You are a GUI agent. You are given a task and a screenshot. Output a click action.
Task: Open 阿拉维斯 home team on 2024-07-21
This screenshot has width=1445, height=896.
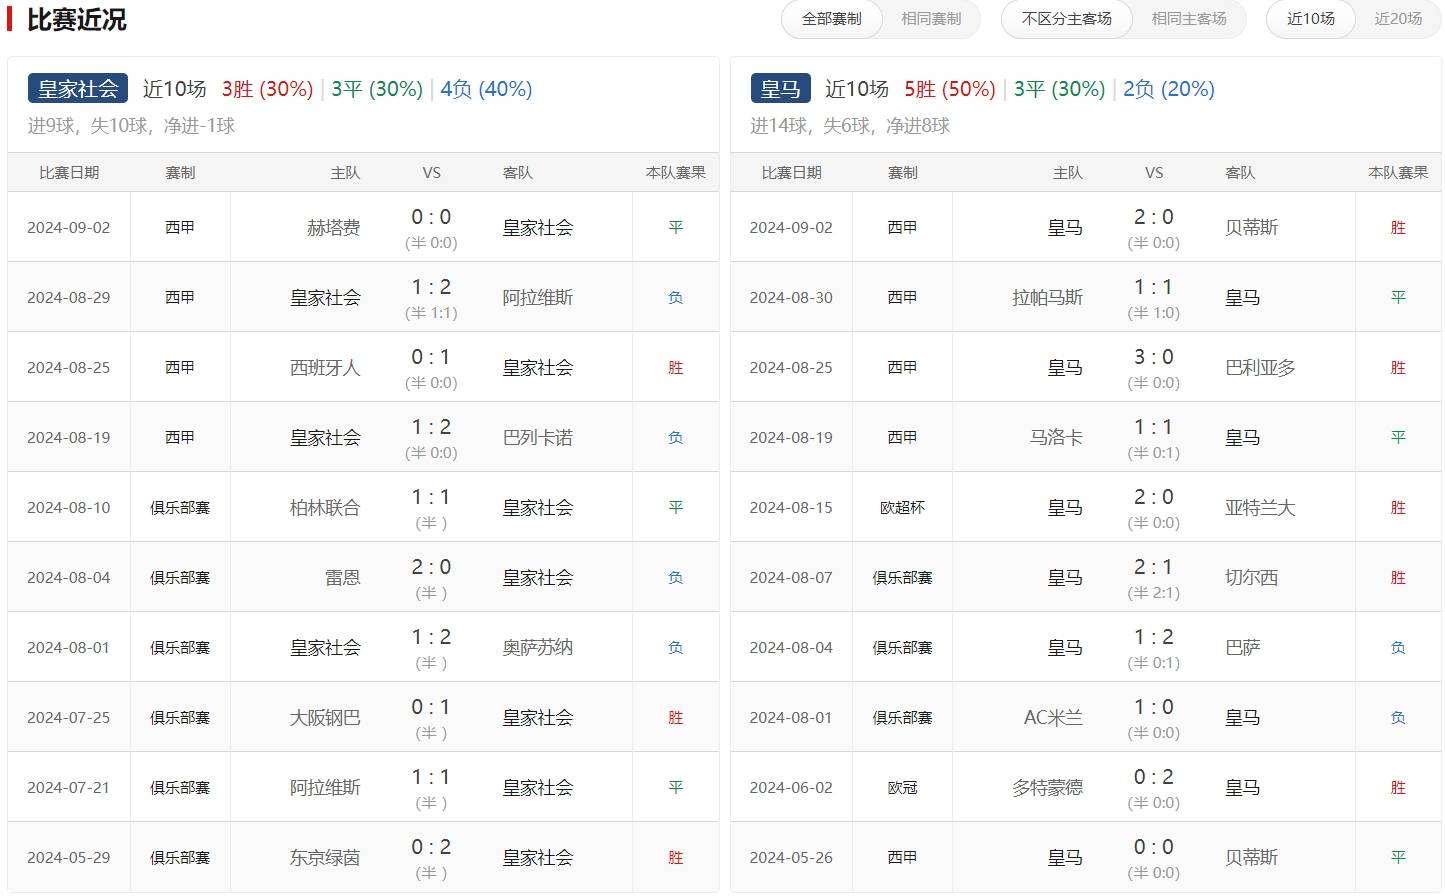(325, 788)
